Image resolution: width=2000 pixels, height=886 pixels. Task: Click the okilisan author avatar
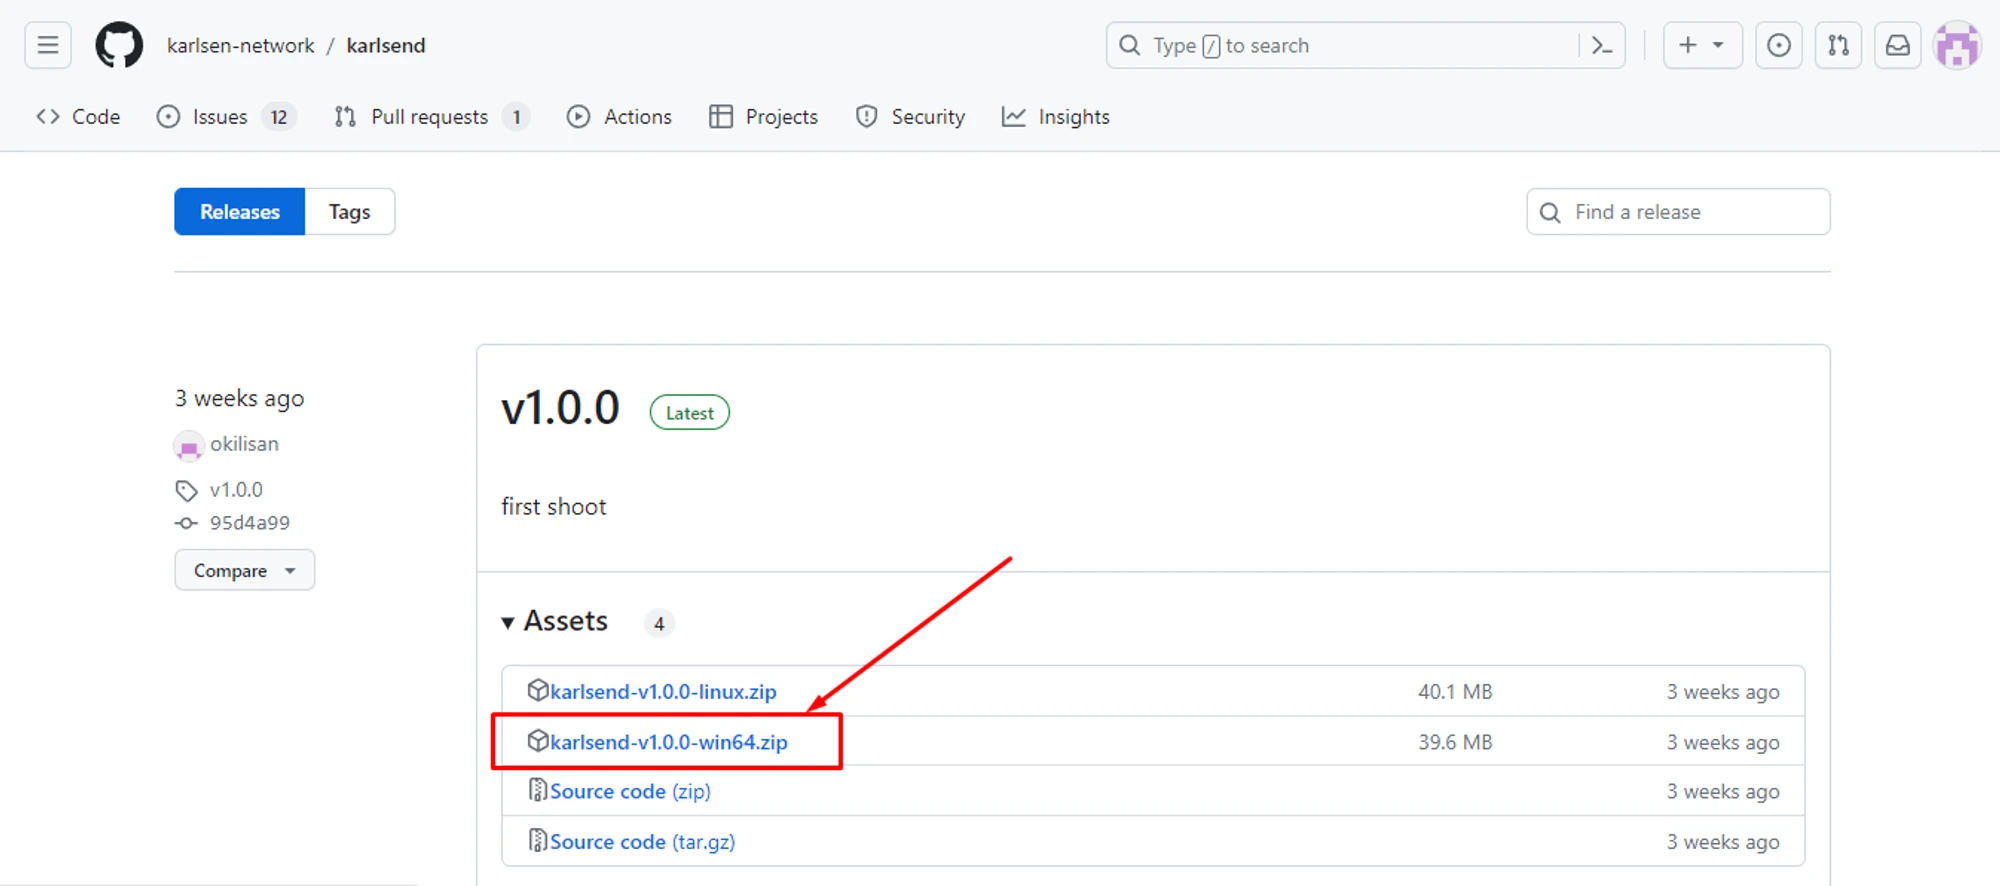(x=189, y=445)
